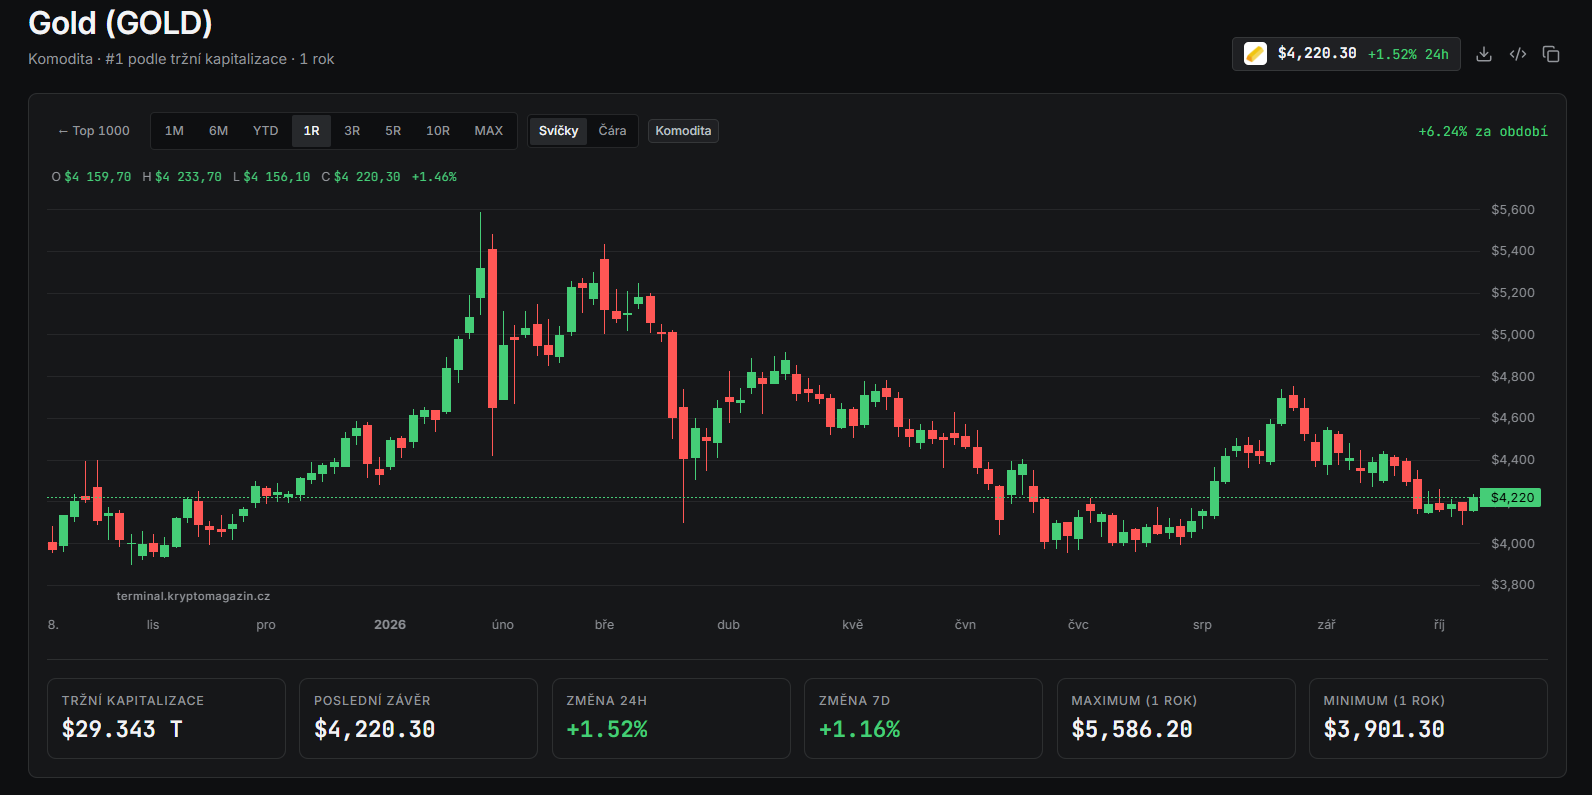The height and width of the screenshot is (795, 1592).
Task: Click the Maximum (1 rok) value $5,586.20
Action: click(1132, 730)
